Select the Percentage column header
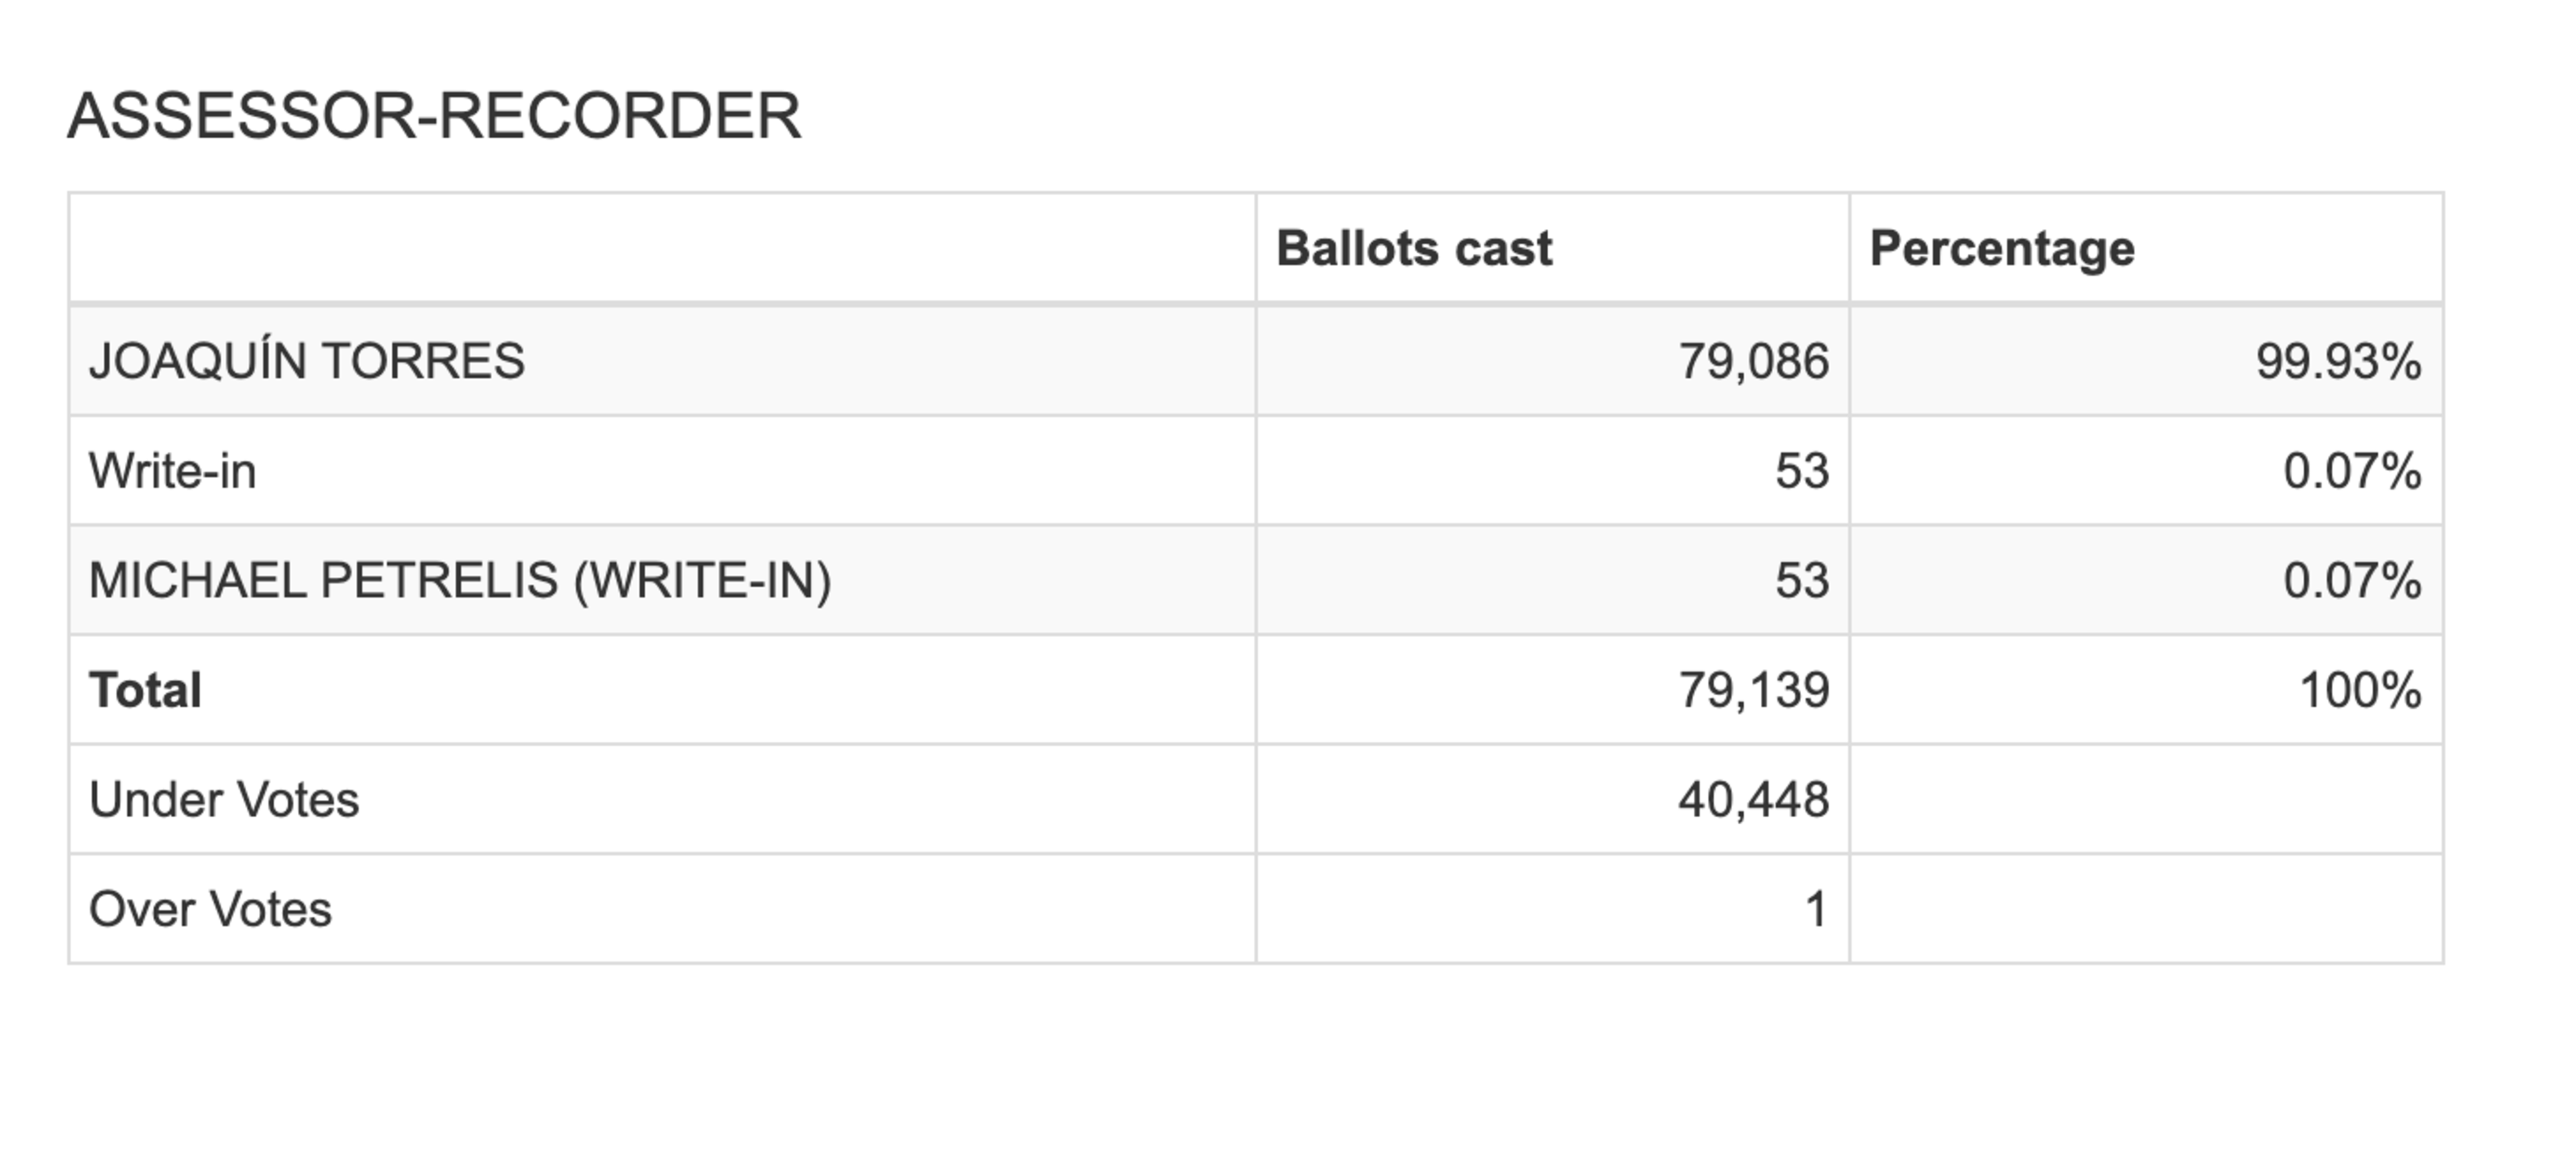Image resolution: width=2576 pixels, height=1163 pixels. pyautogui.click(x=2002, y=248)
